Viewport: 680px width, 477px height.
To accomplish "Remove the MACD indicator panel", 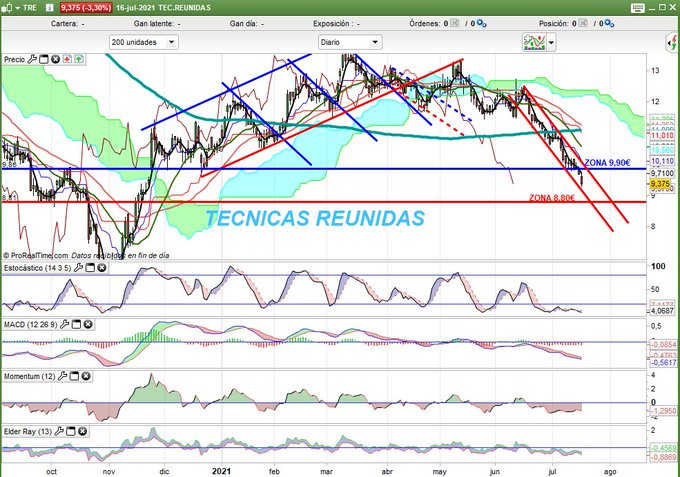I will tap(88, 324).
